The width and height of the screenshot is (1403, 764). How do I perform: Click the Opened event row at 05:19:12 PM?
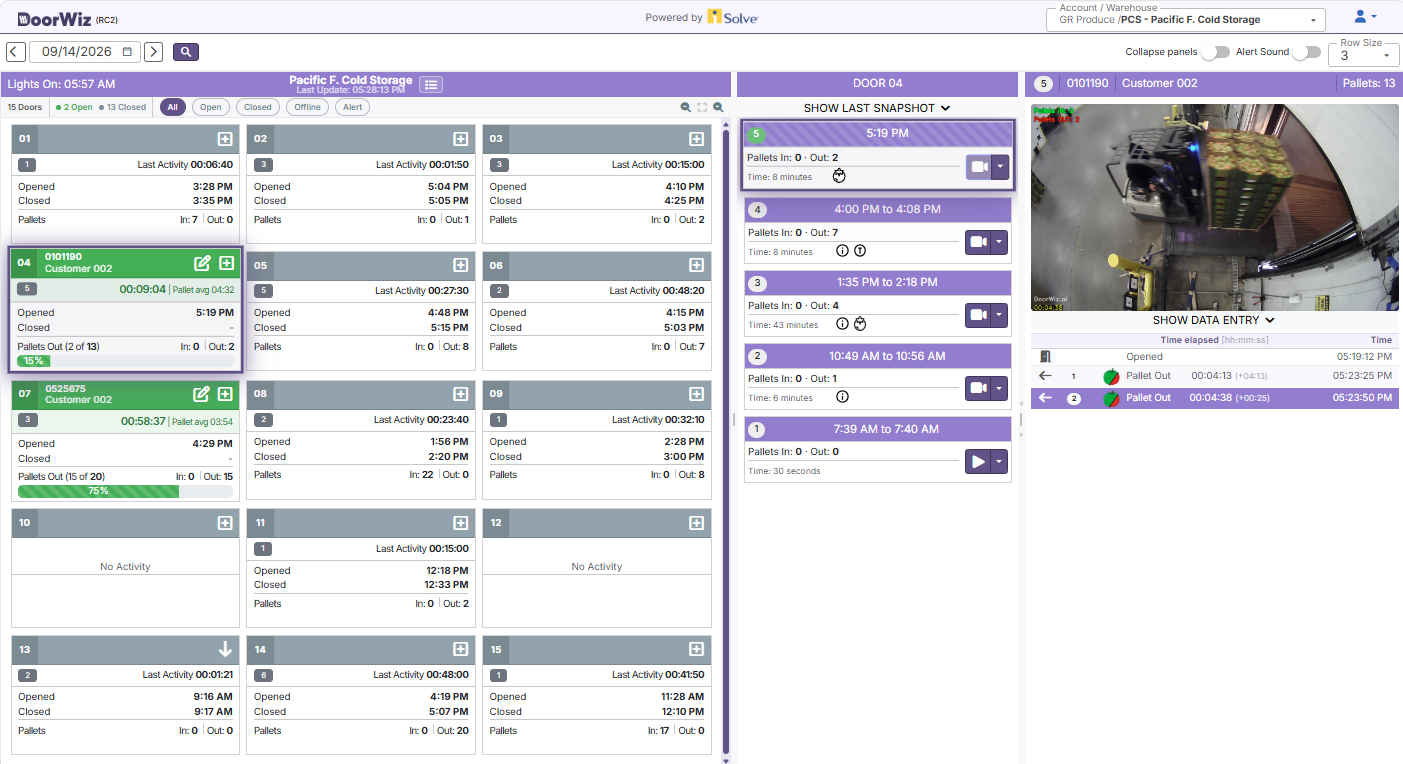tap(1214, 356)
